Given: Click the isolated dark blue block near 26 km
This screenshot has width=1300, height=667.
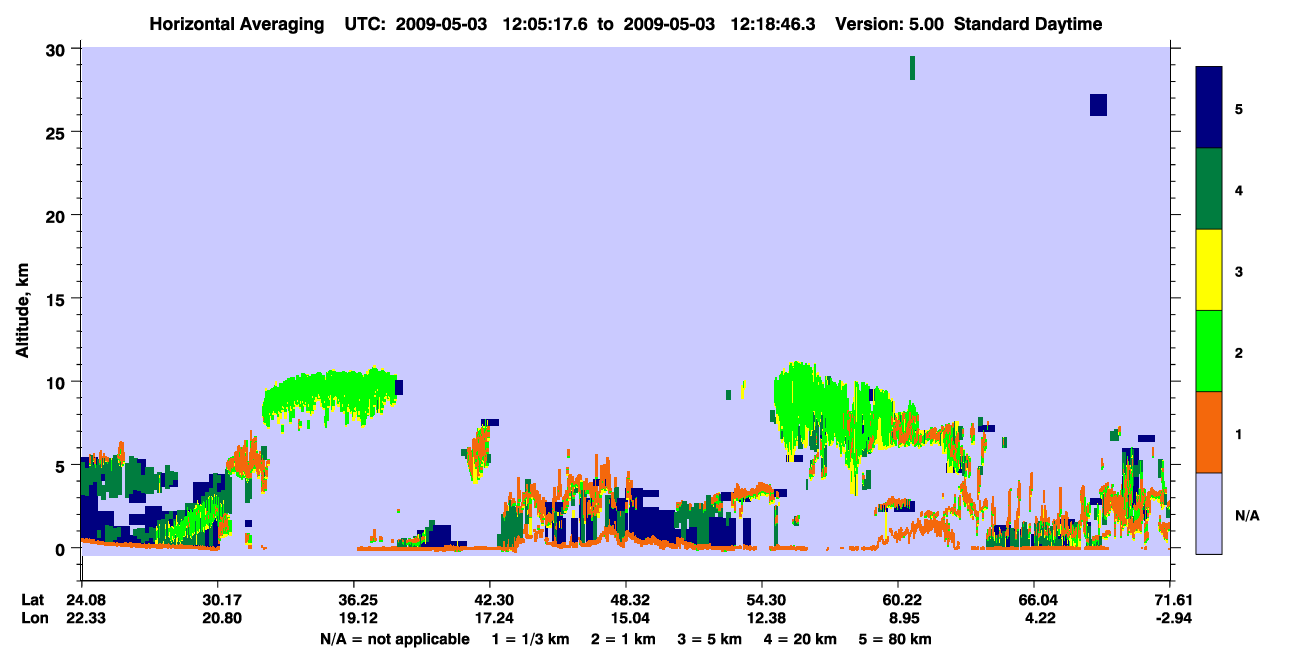Looking at the screenshot, I should pyautogui.click(x=1098, y=105).
